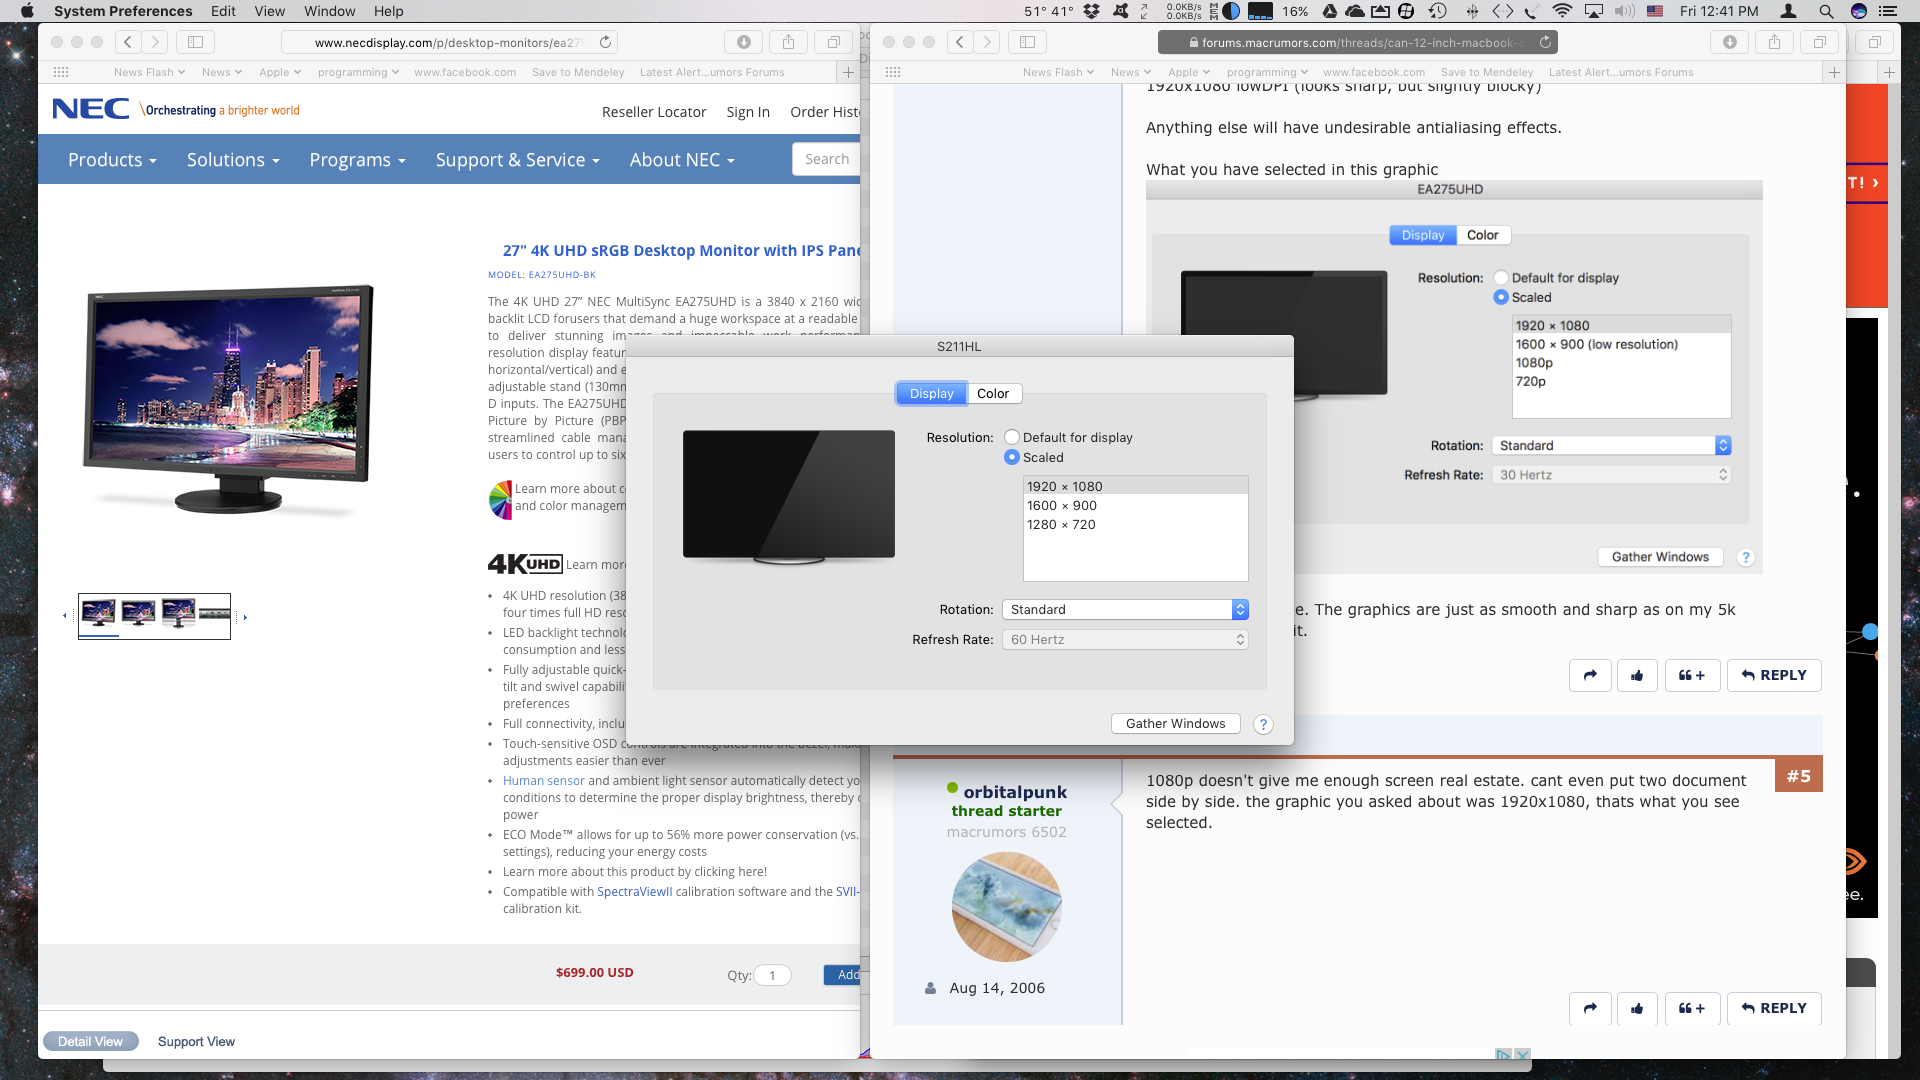
Task: Click Gather Windows in S211HL dialog
Action: [x=1175, y=723]
